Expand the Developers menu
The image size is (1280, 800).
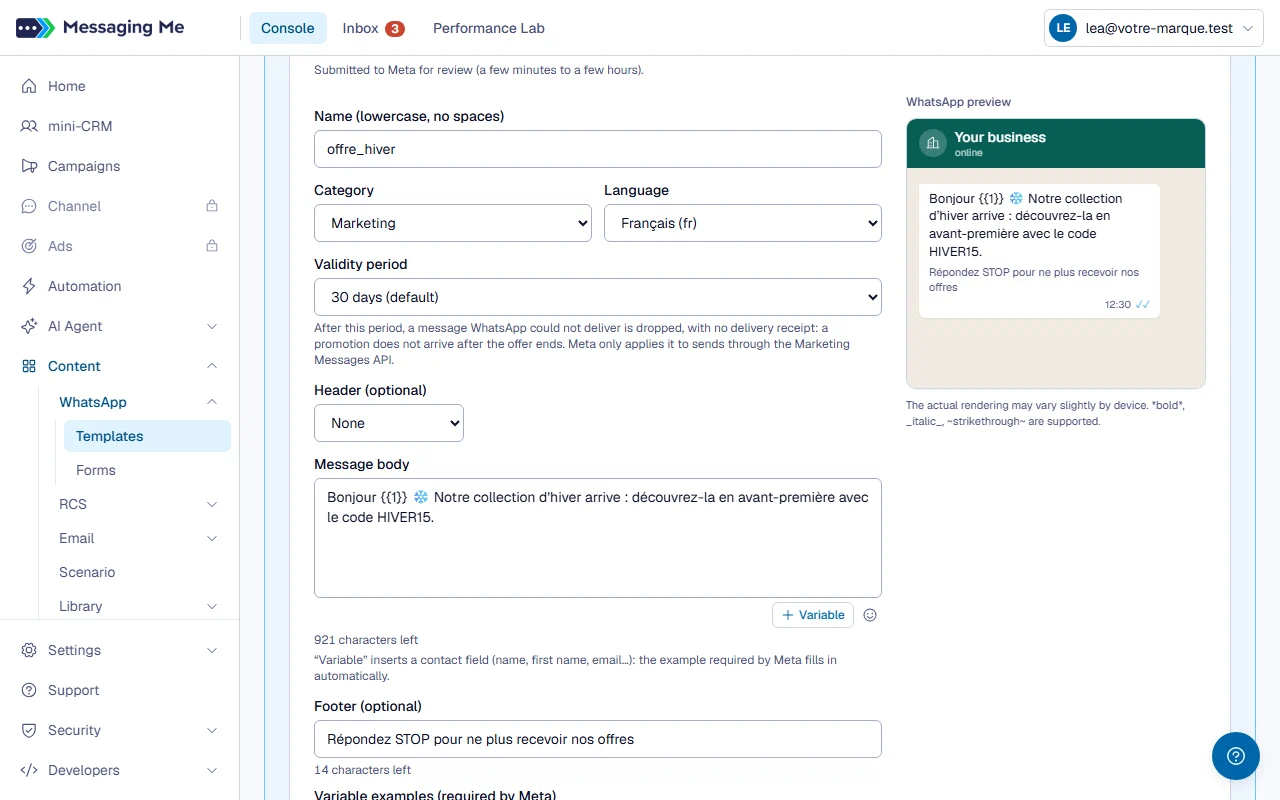(x=120, y=770)
